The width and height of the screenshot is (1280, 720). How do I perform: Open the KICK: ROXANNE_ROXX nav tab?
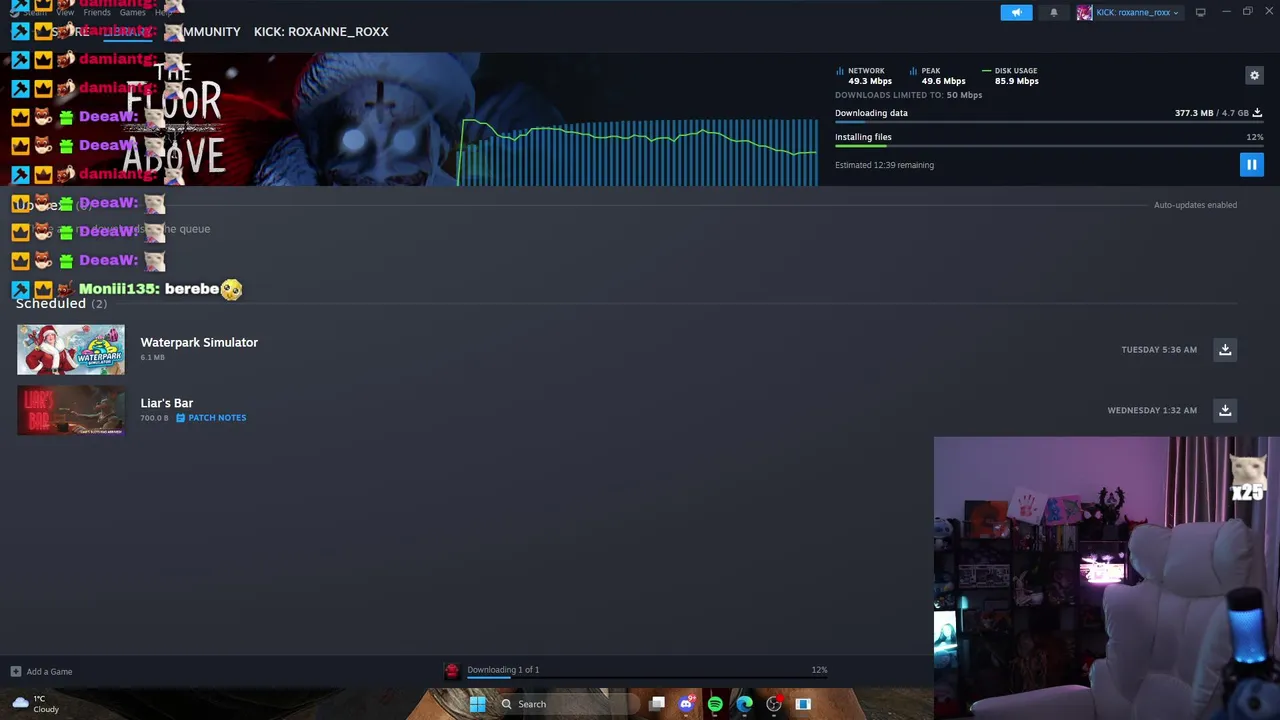point(321,32)
